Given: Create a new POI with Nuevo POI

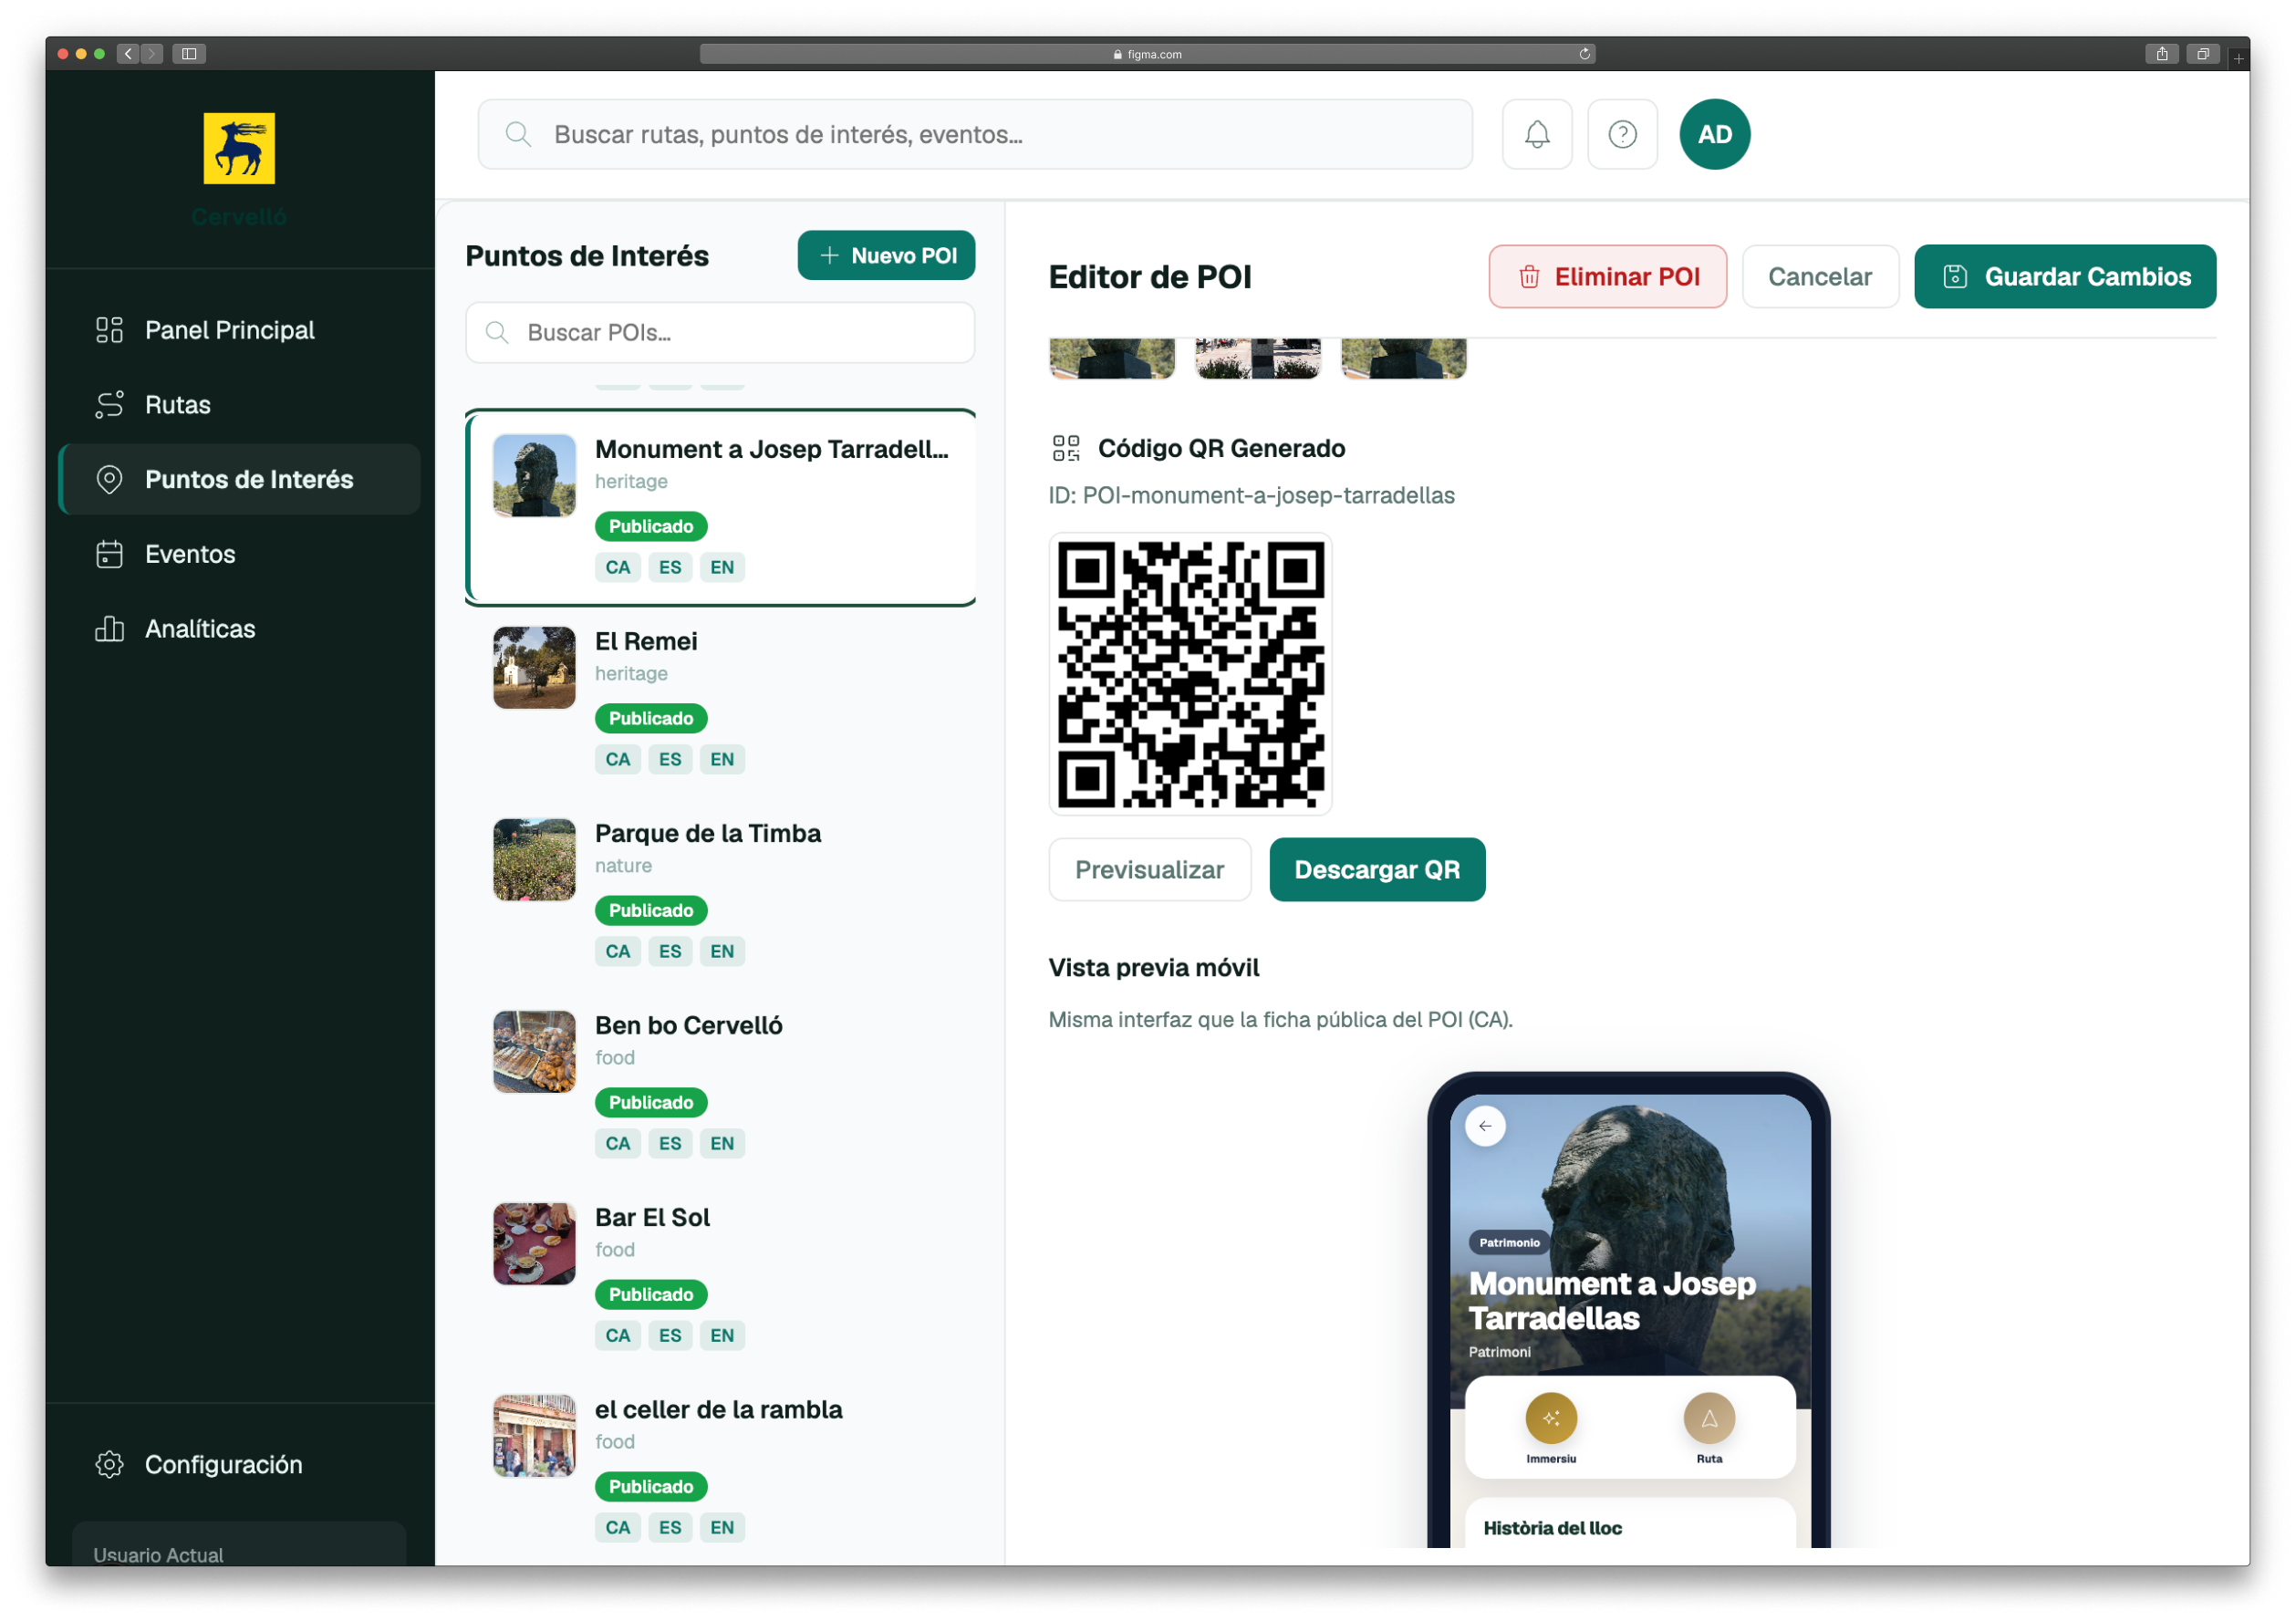Looking at the screenshot, I should click(886, 256).
